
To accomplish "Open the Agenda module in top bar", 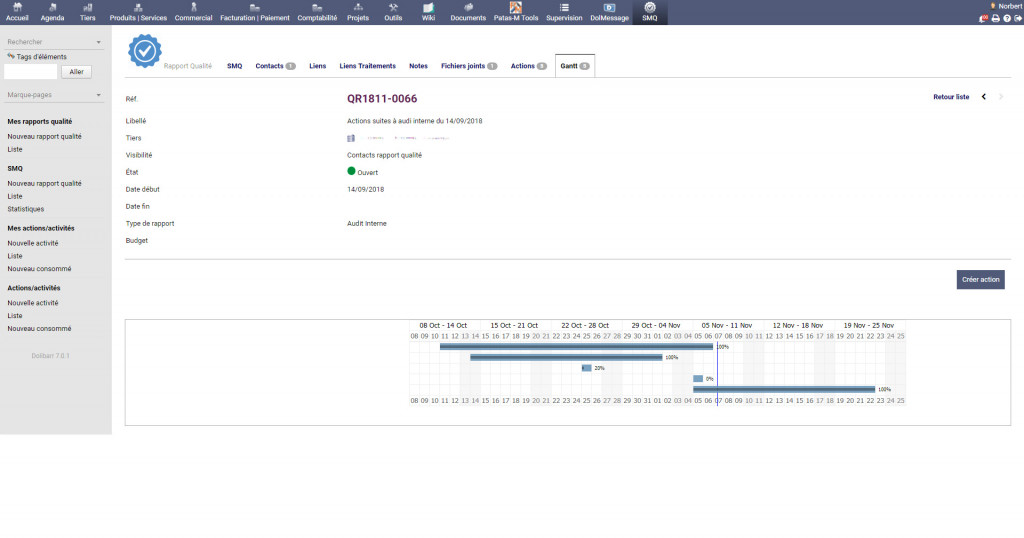I will coord(52,11).
